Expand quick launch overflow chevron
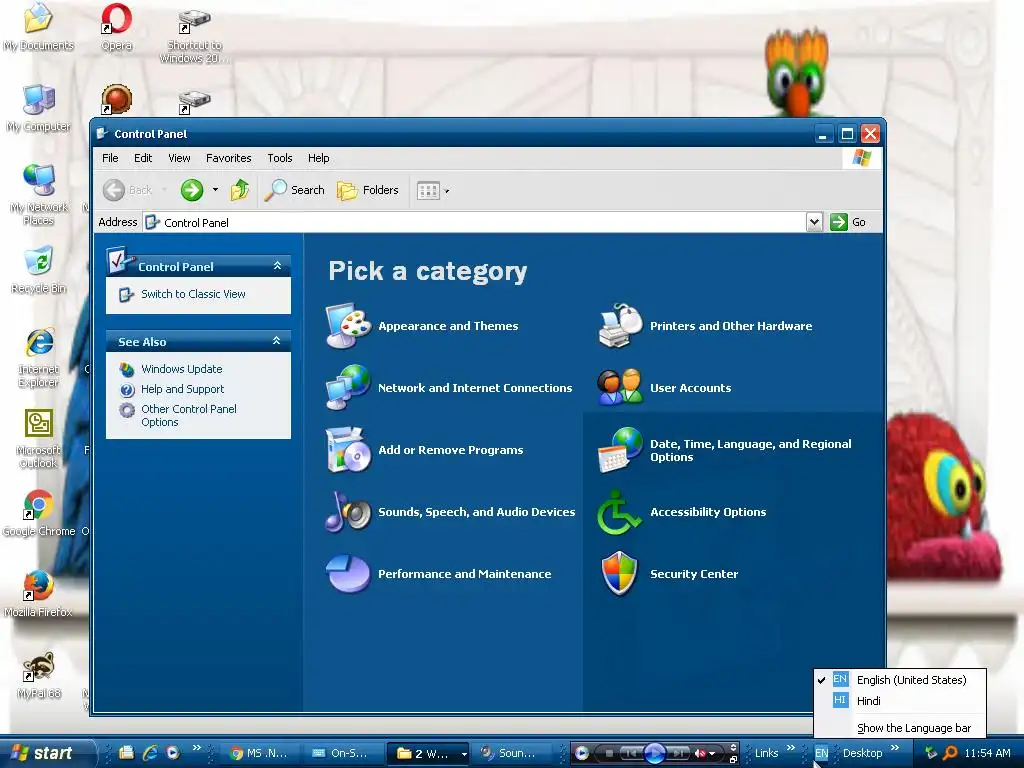 [x=197, y=747]
